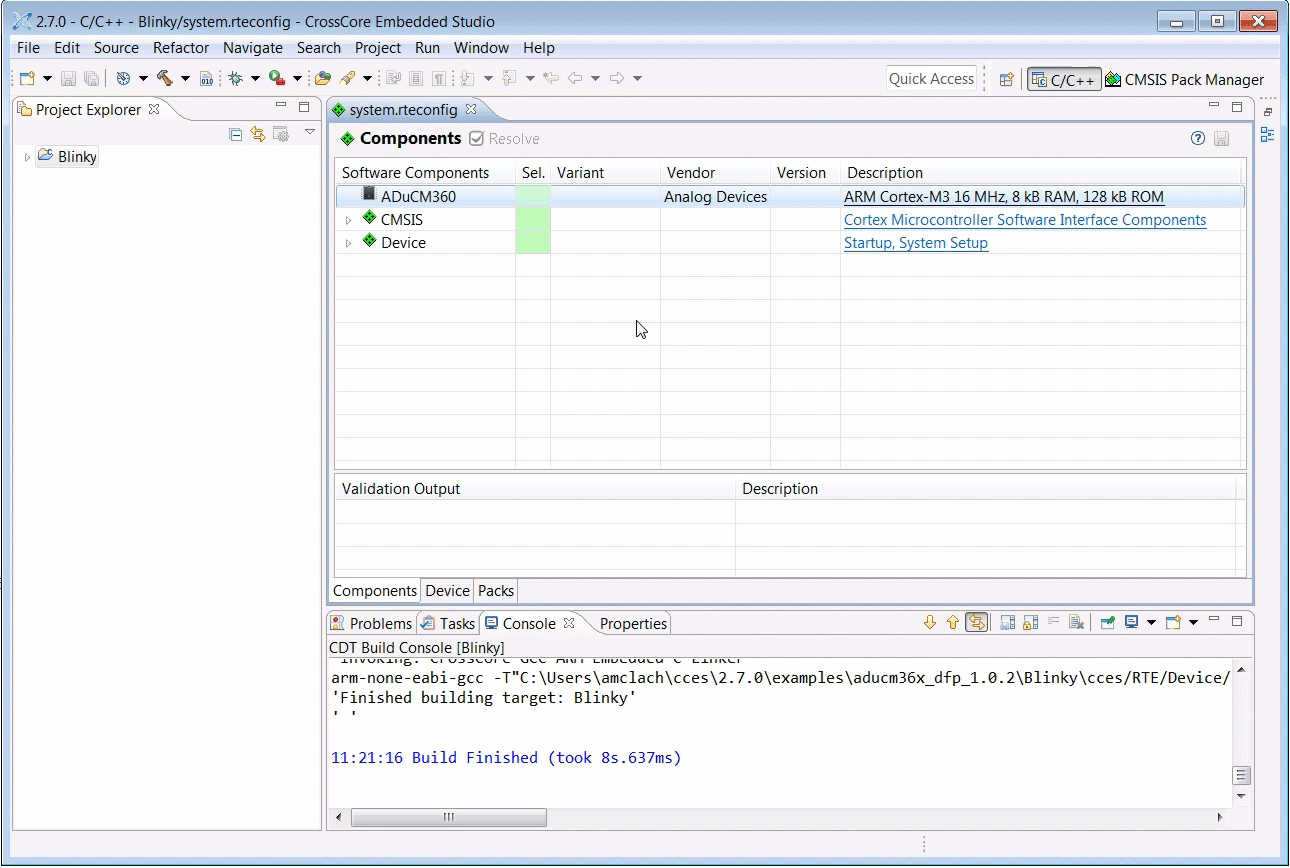
Task: Click the console horizontal scrollbar thumb
Action: coord(449,817)
